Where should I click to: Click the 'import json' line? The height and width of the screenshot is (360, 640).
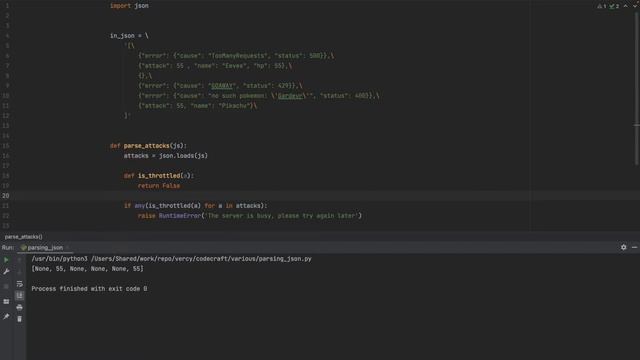(x=129, y=6)
